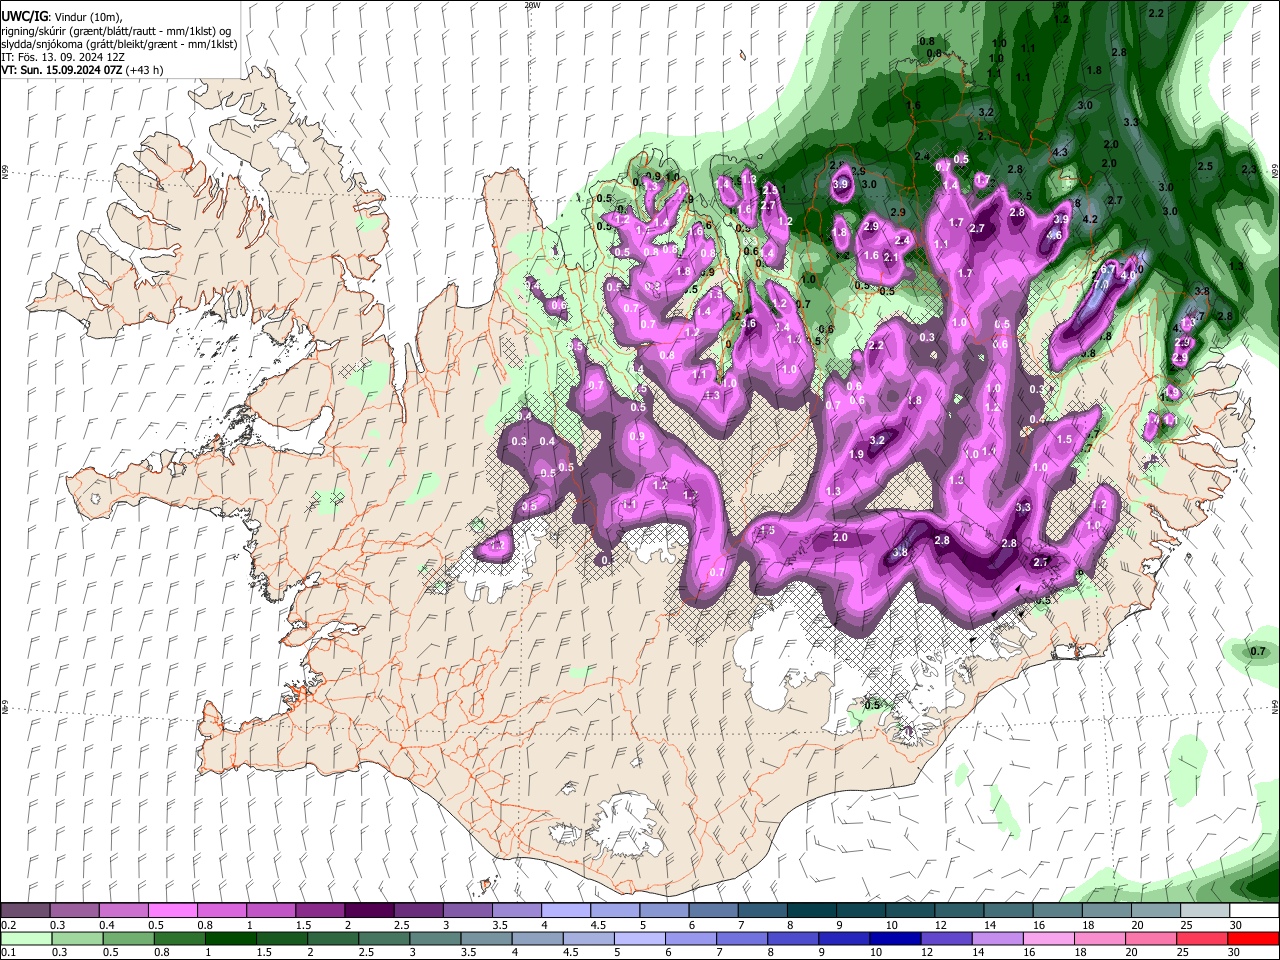Click the rain-scale swatch between 7 and 8

741,939
